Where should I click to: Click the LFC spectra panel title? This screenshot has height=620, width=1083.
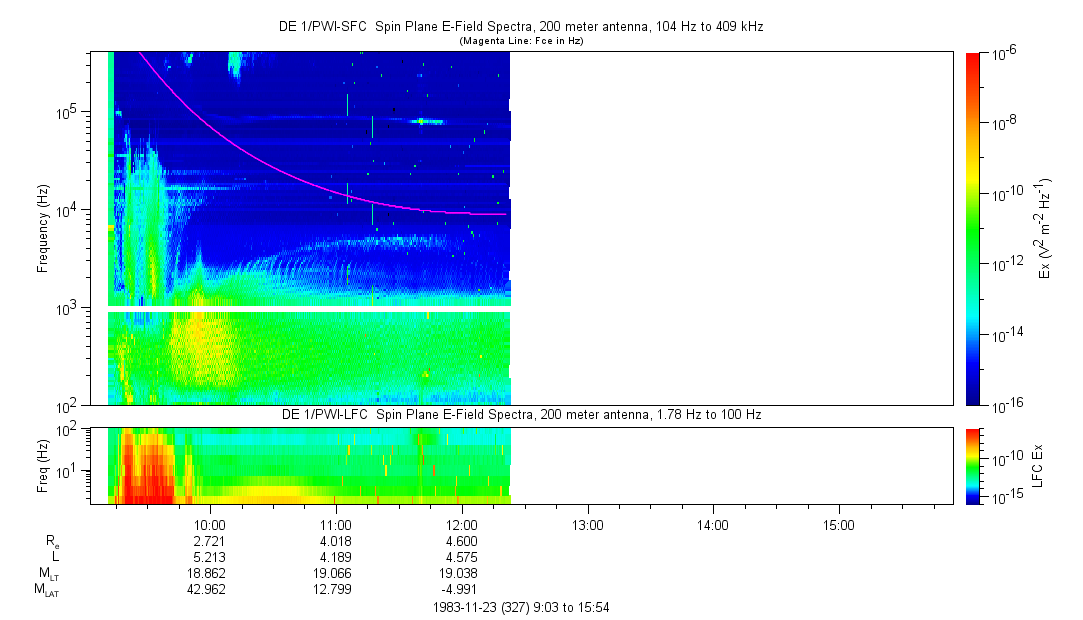(520, 414)
